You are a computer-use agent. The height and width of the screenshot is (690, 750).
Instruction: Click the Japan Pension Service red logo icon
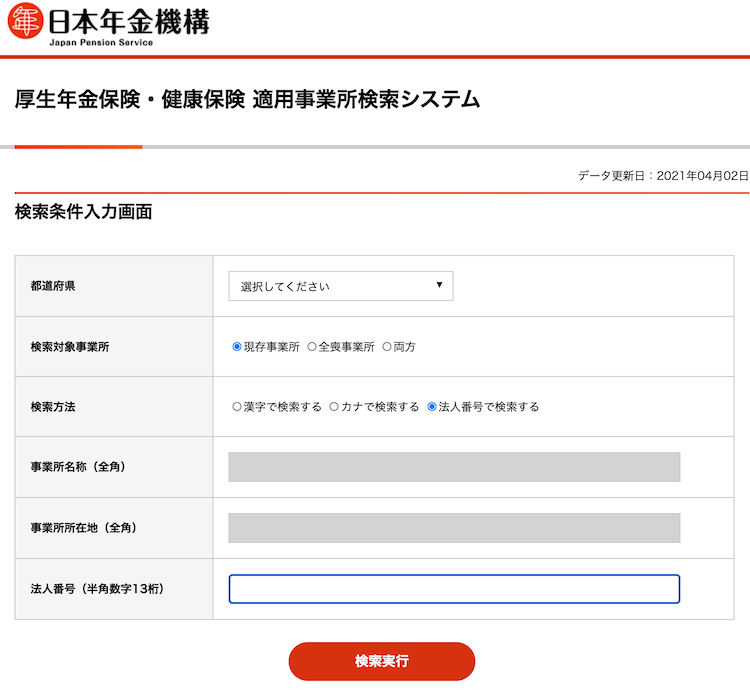tap(25, 21)
